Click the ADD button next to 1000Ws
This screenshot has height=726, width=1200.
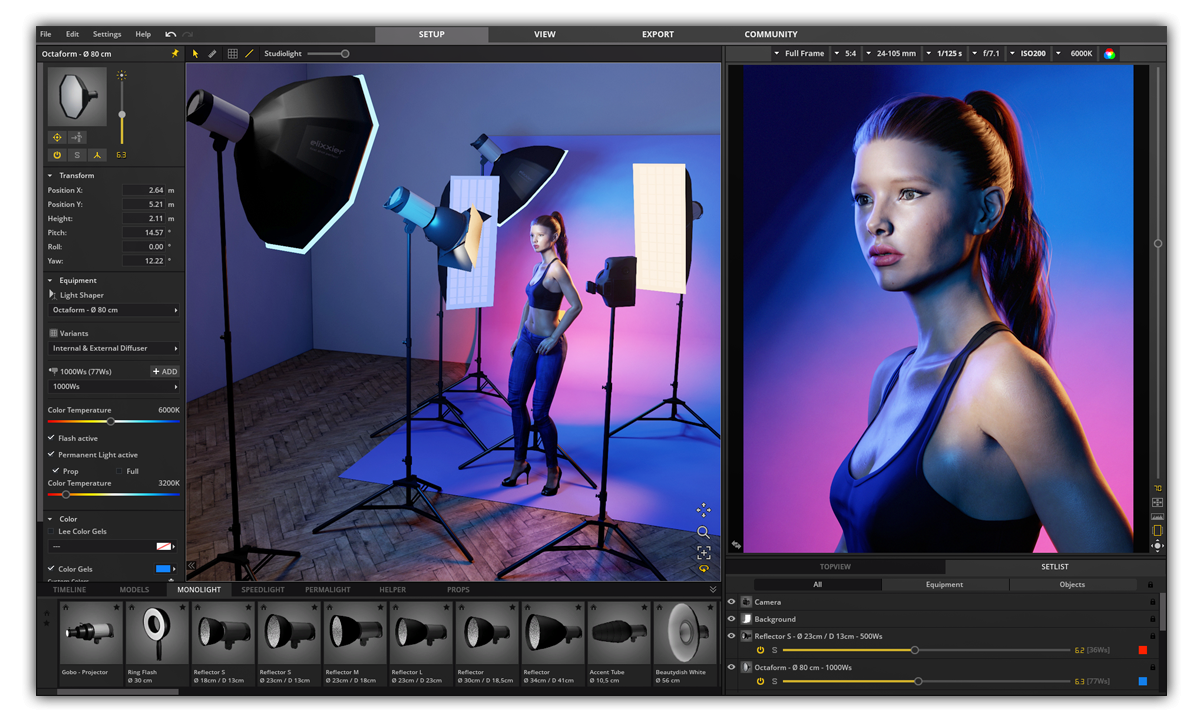[x=165, y=371]
